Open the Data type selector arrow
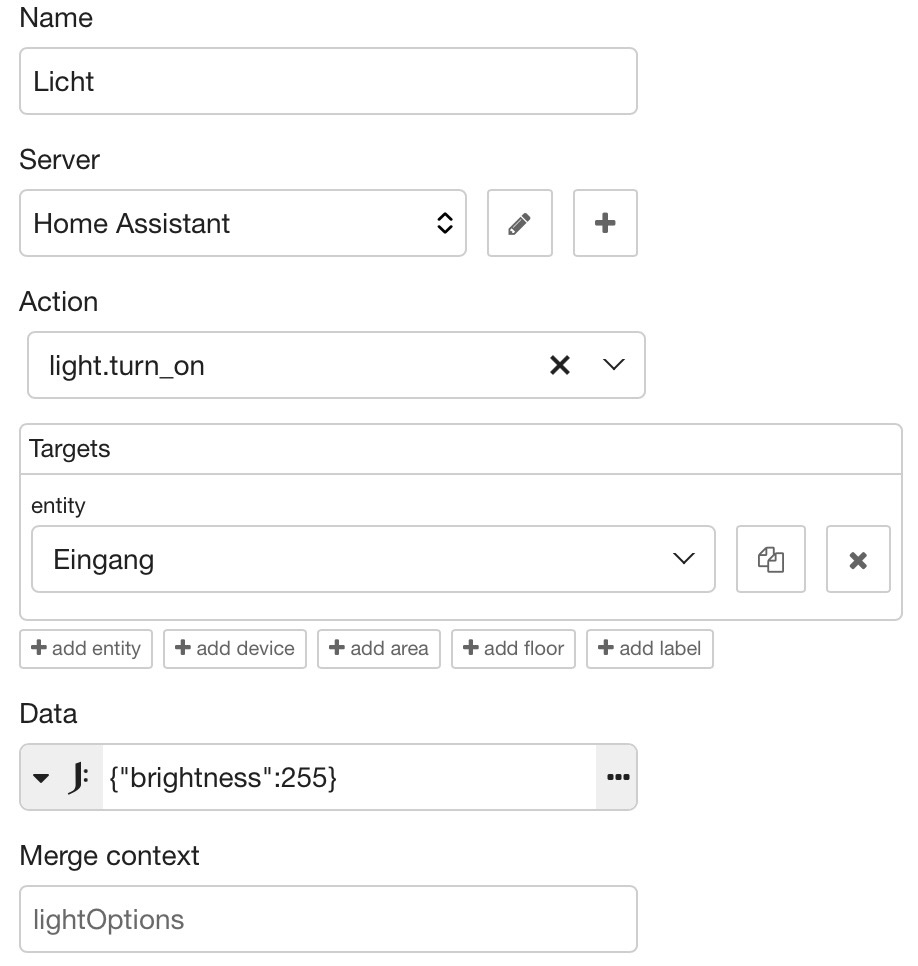 41,777
